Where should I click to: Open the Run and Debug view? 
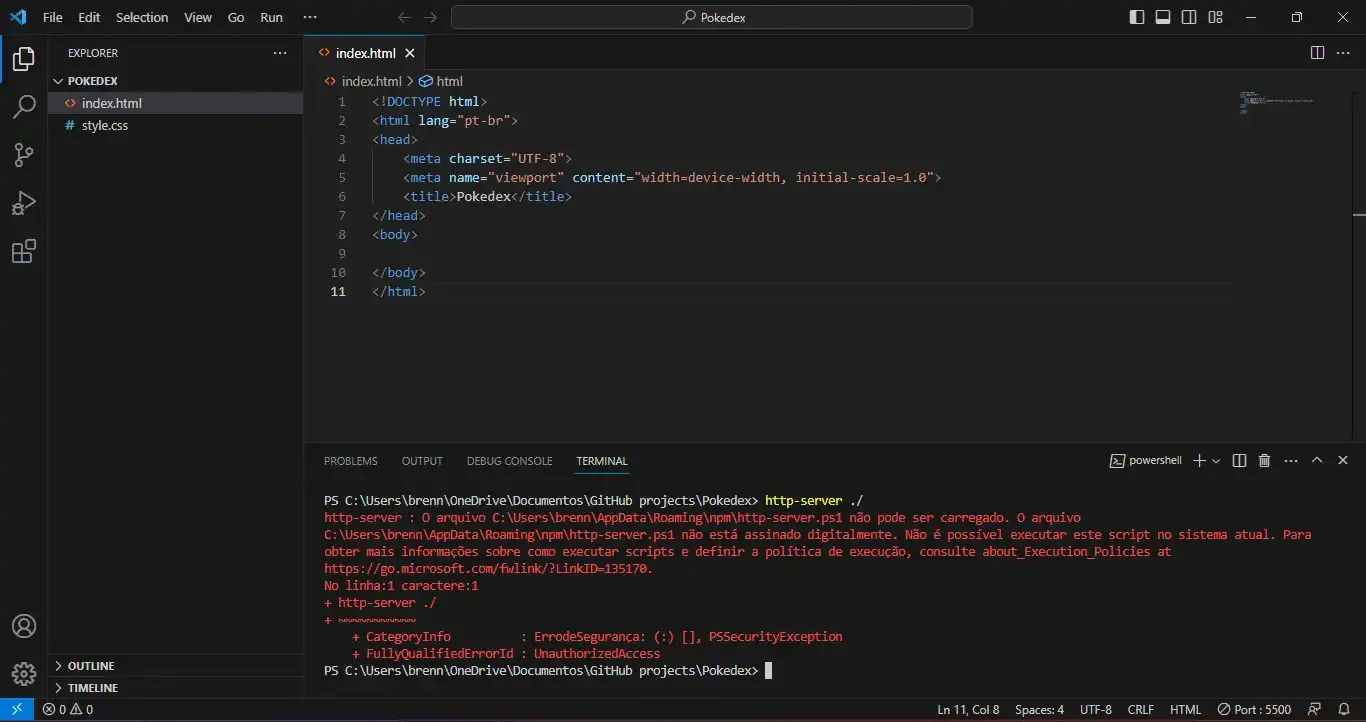23,203
